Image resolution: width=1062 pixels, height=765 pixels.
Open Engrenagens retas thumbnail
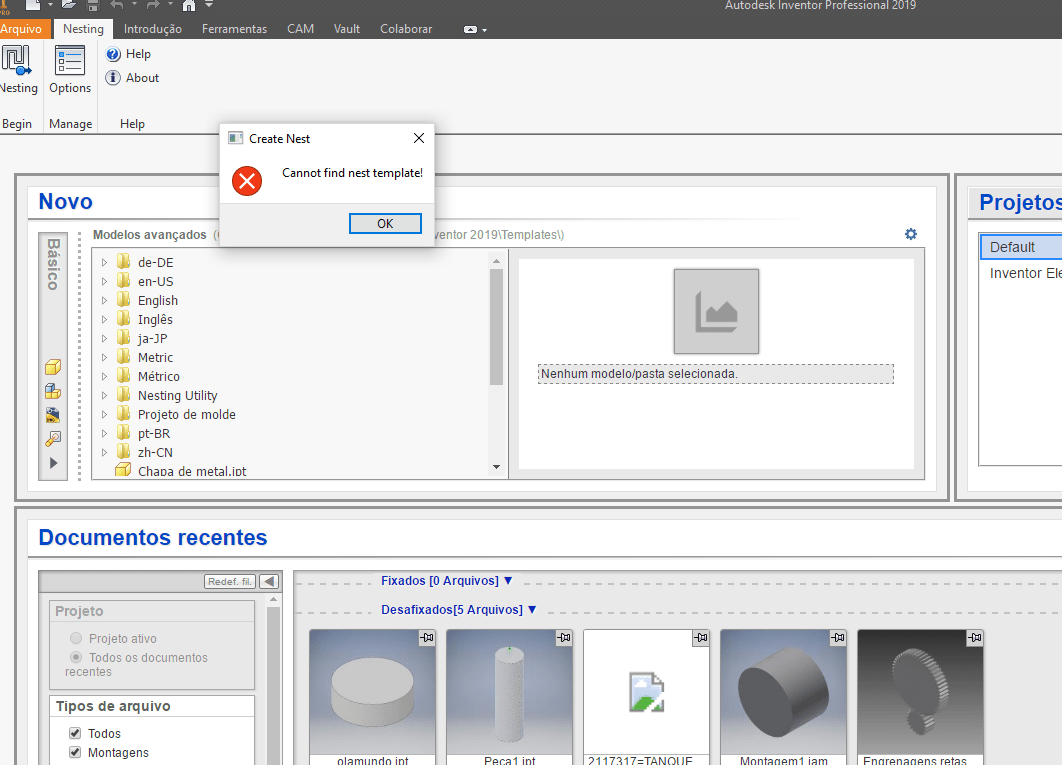(x=920, y=692)
